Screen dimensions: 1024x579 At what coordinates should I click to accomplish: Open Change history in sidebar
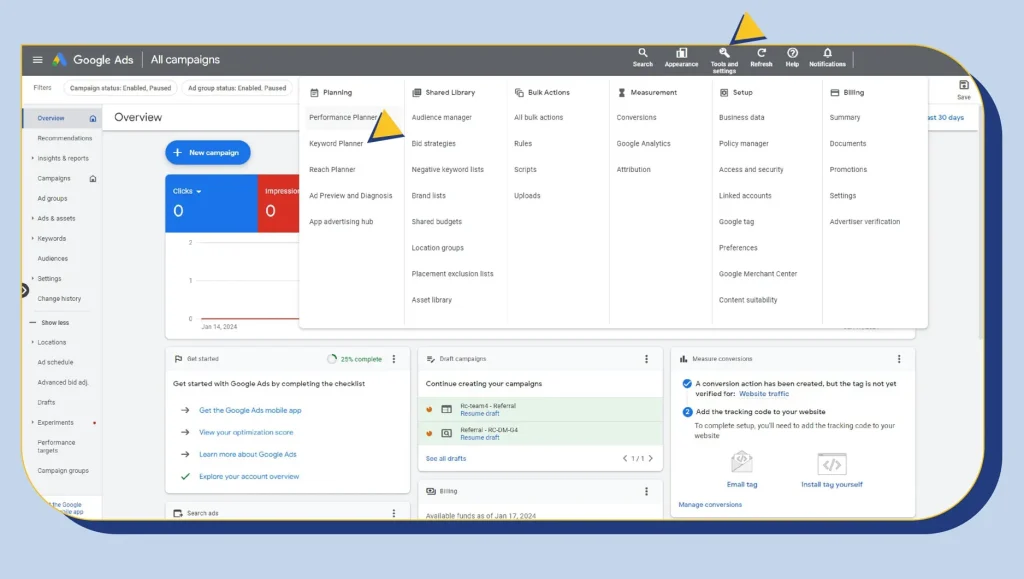click(59, 299)
